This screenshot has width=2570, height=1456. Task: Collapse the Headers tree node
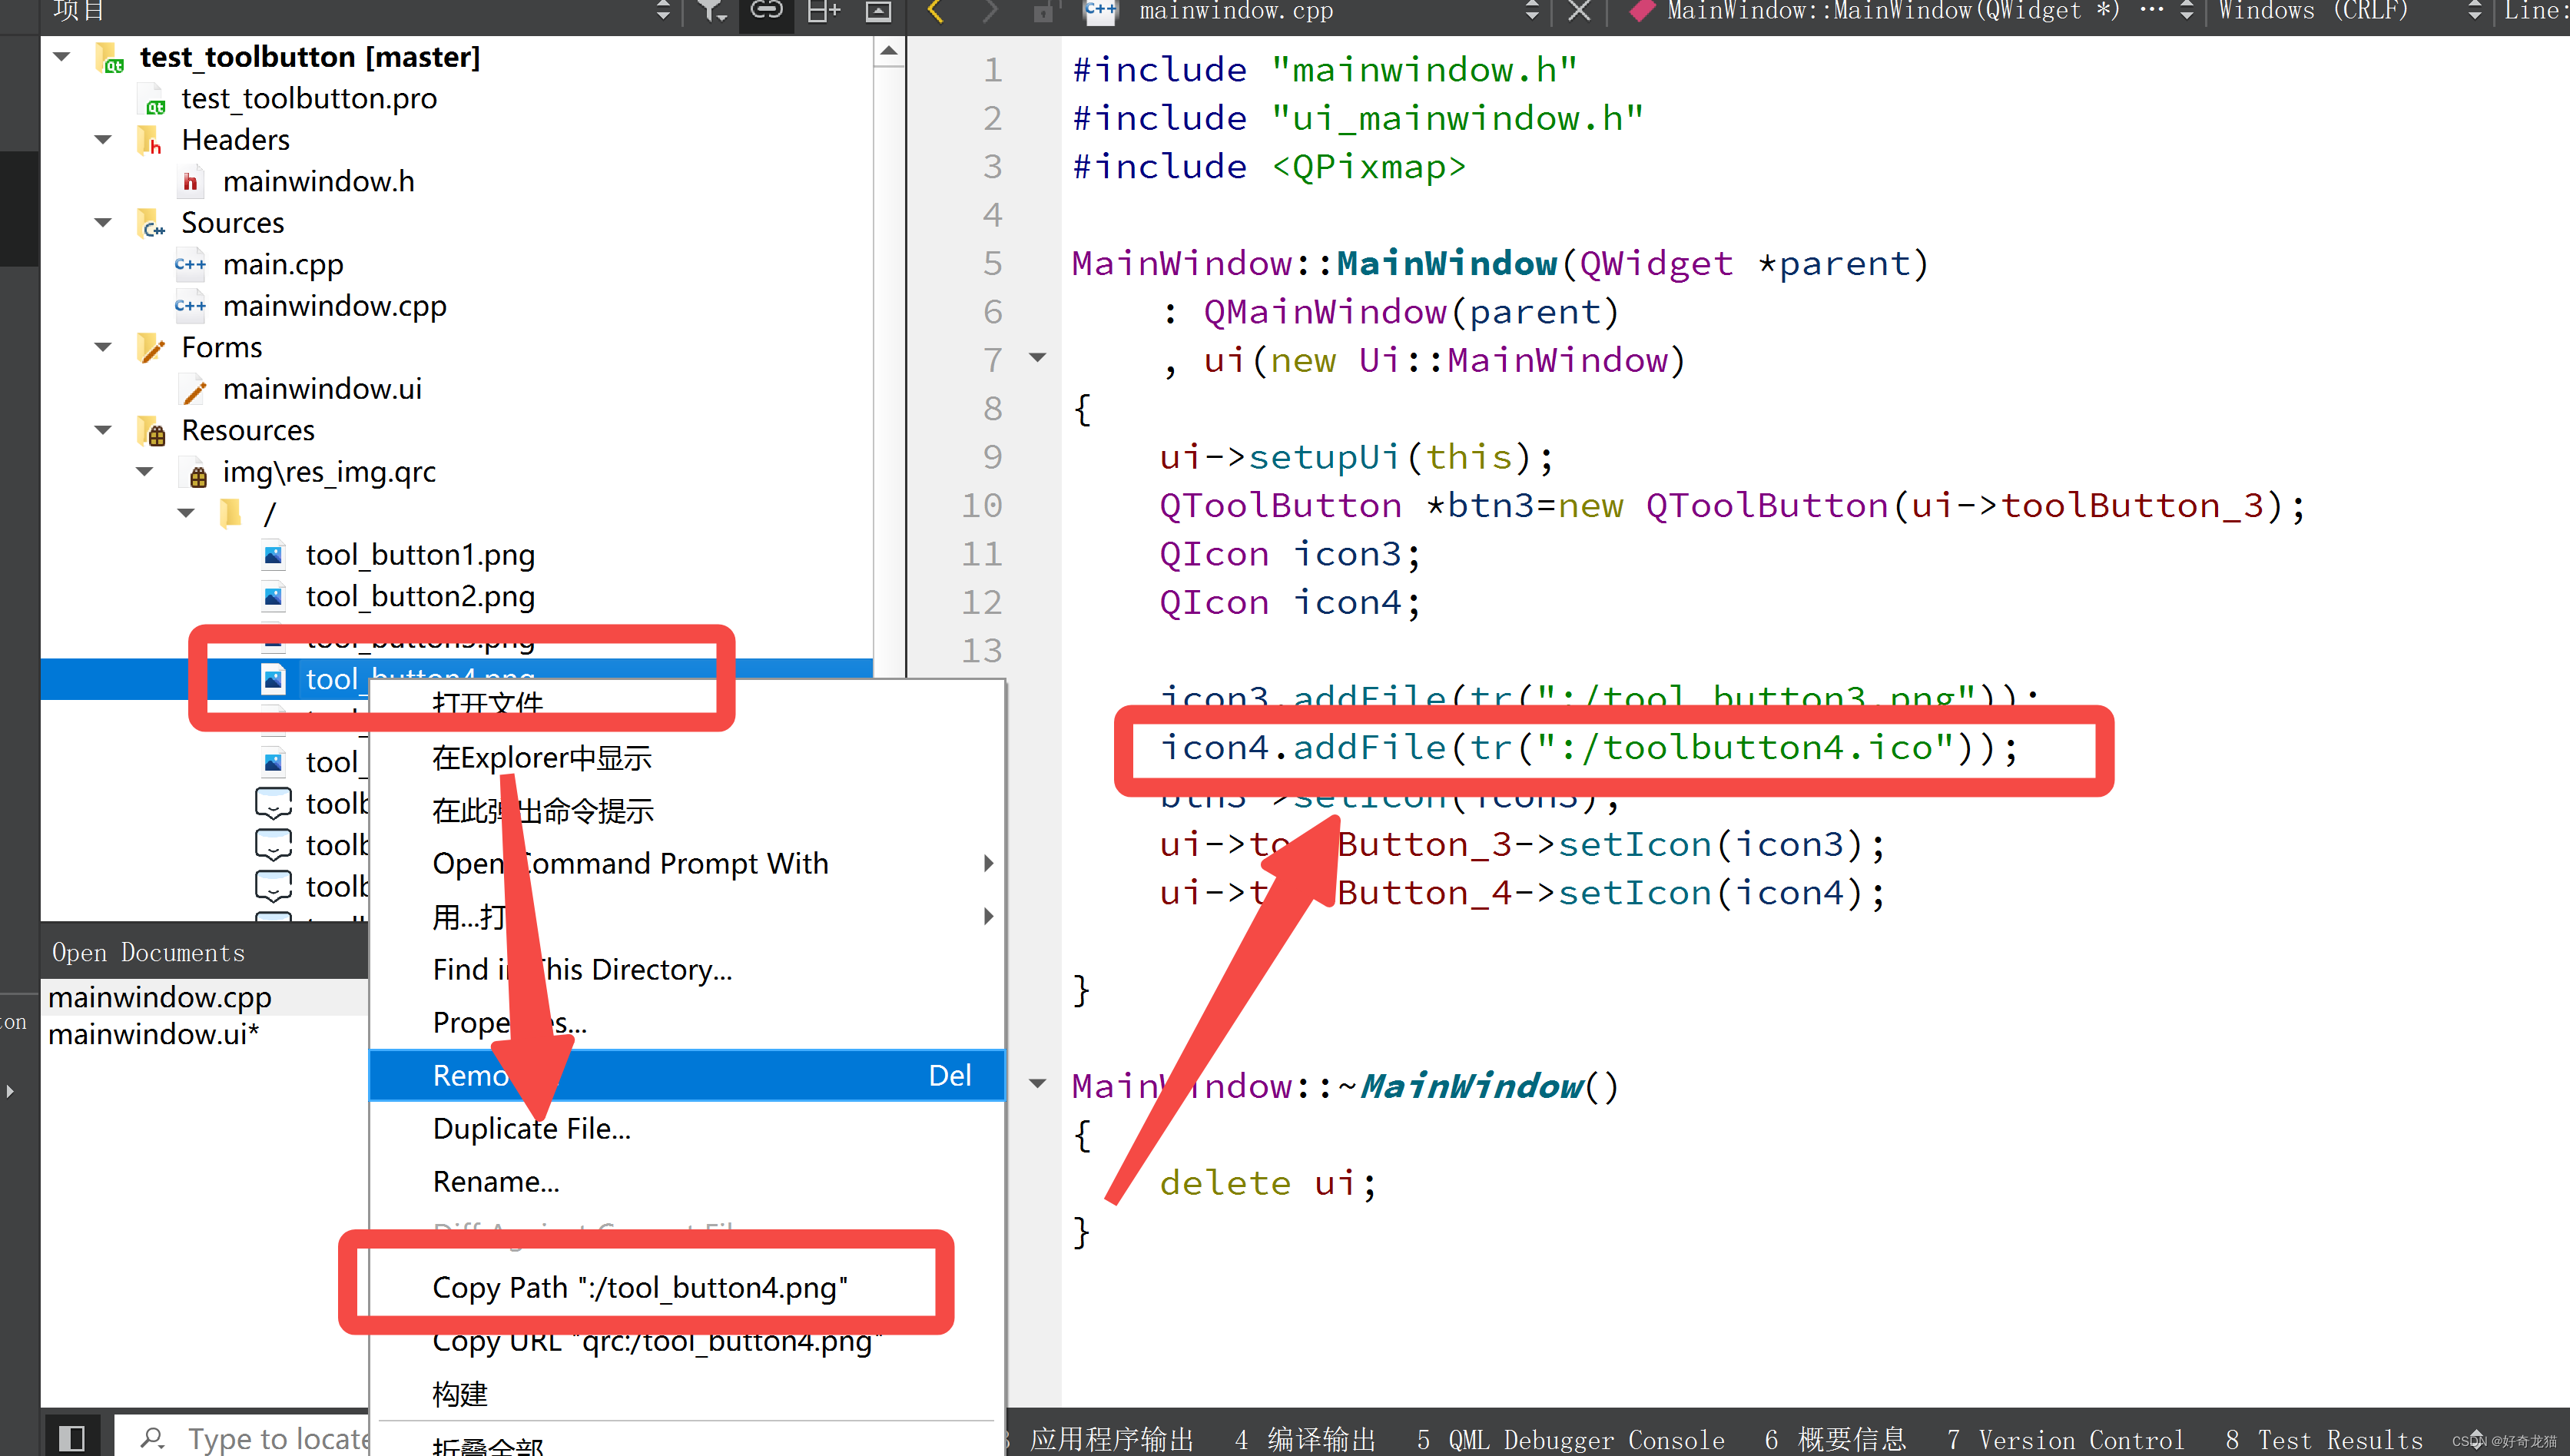103,140
